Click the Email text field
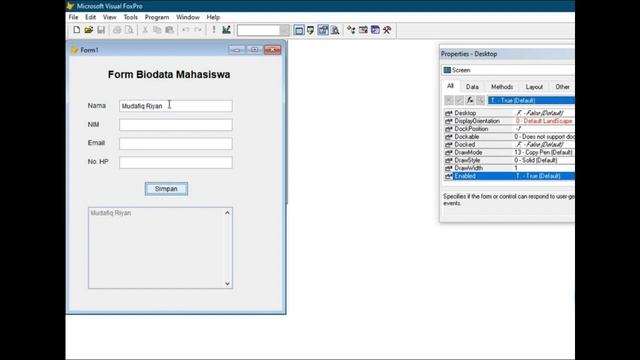 pos(176,143)
